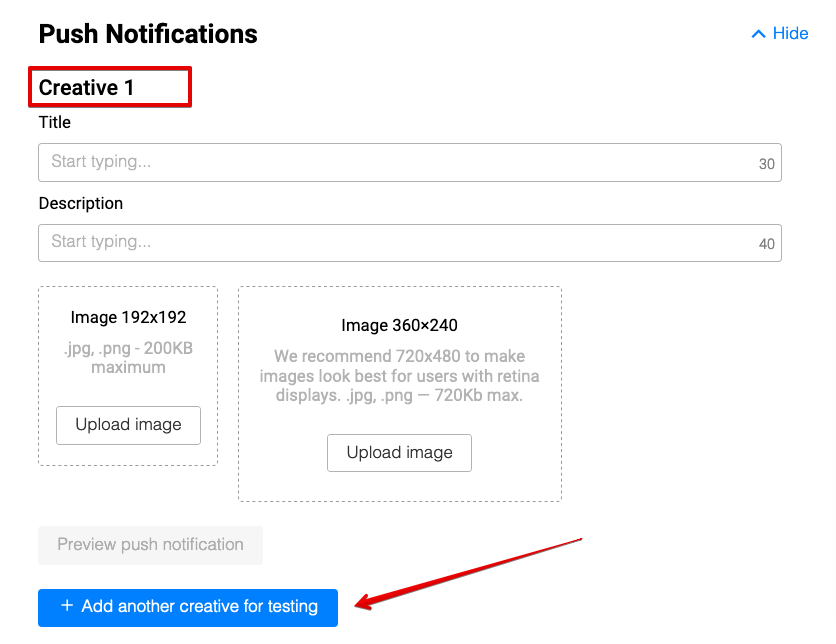Click the 720x480 retina recommendation text
The width and height of the screenshot is (836, 644).
(x=399, y=375)
